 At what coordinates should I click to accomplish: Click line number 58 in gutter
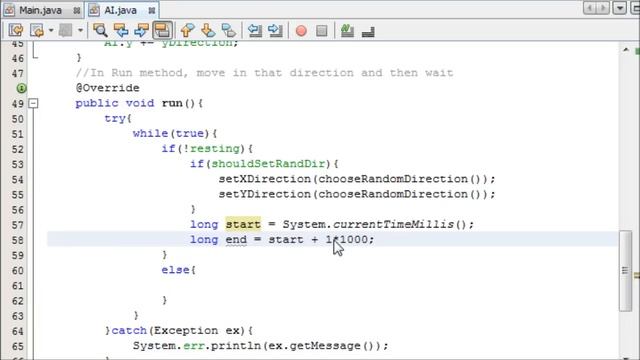point(18,240)
